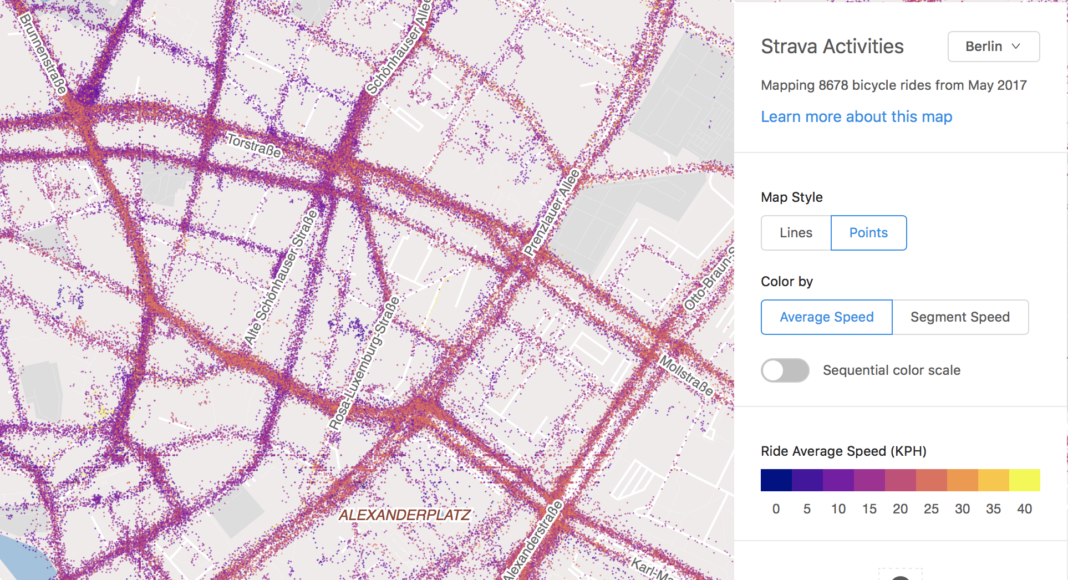Click the dark navy 0 KPH swatch

tap(776, 480)
